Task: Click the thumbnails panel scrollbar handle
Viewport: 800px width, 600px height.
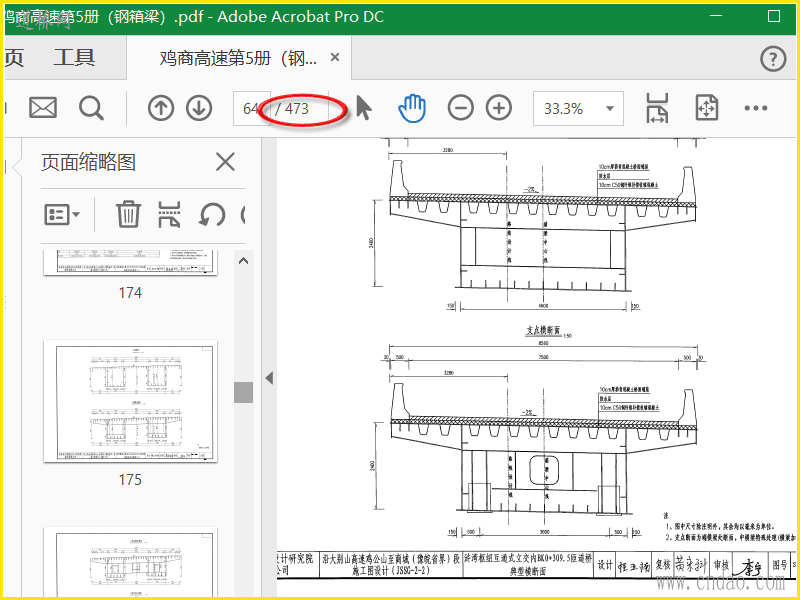Action: point(244,392)
